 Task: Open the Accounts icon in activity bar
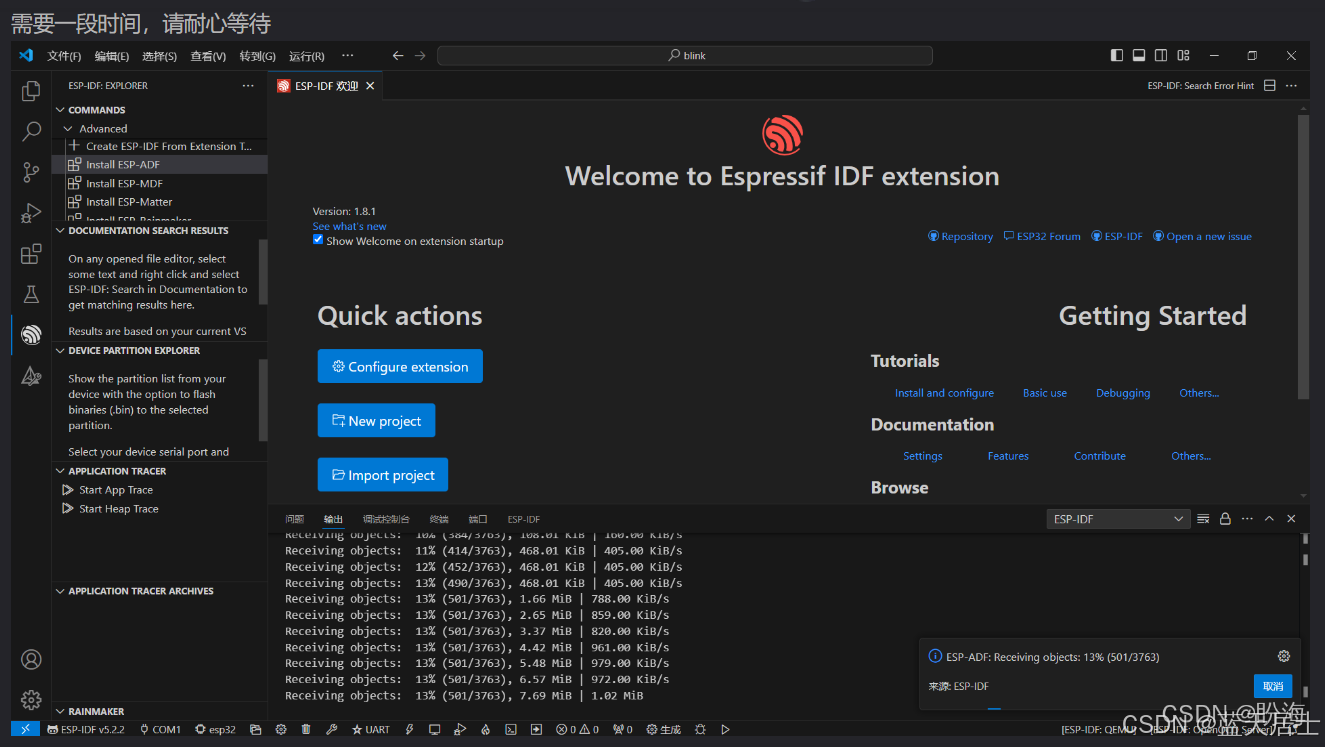[31, 659]
